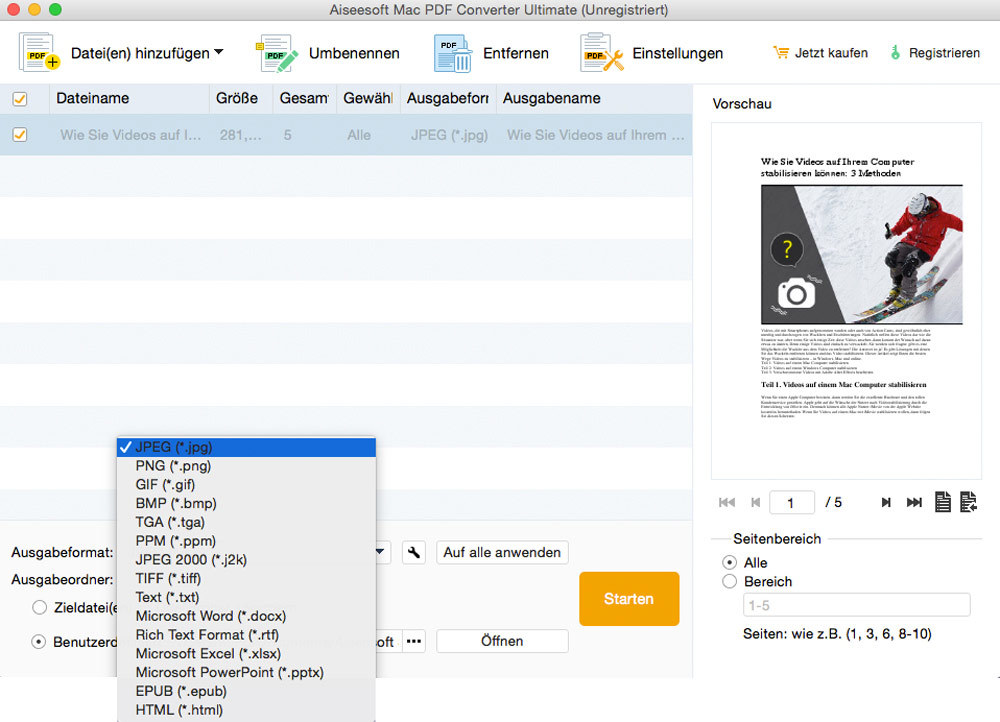Click the Umbenennen toolbar label
The image size is (1000, 722).
point(354,54)
